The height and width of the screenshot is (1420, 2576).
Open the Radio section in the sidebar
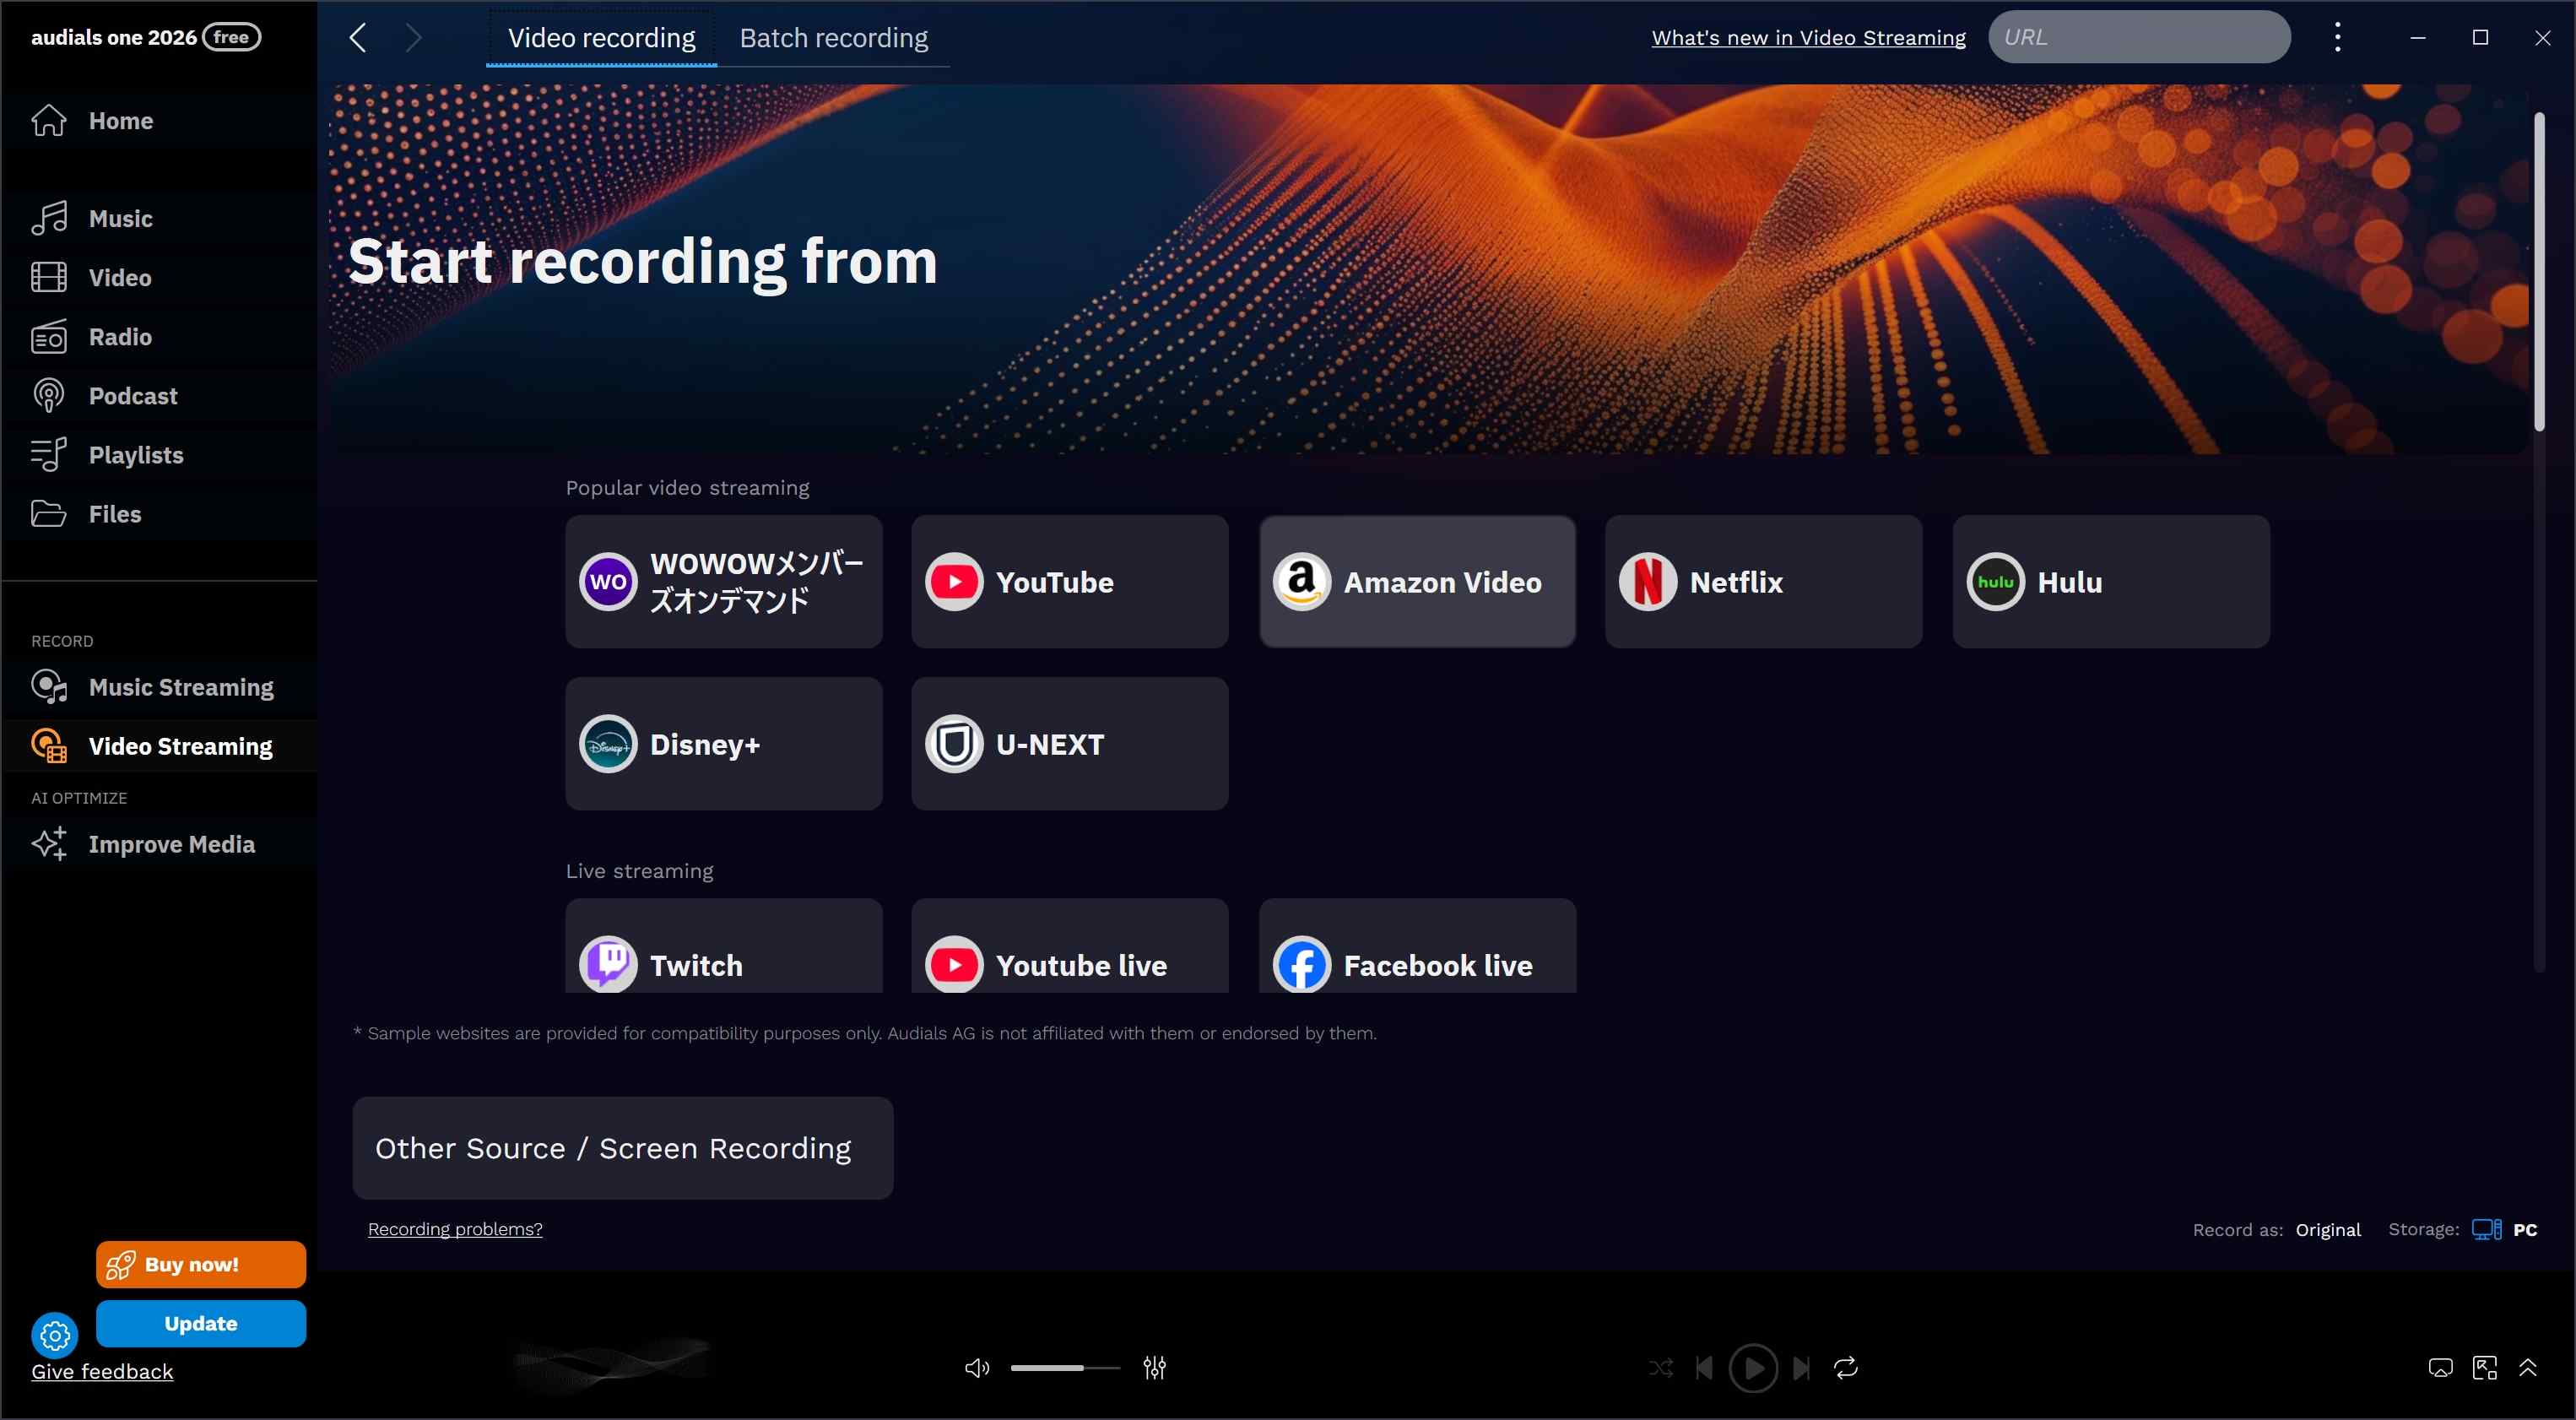(x=119, y=337)
